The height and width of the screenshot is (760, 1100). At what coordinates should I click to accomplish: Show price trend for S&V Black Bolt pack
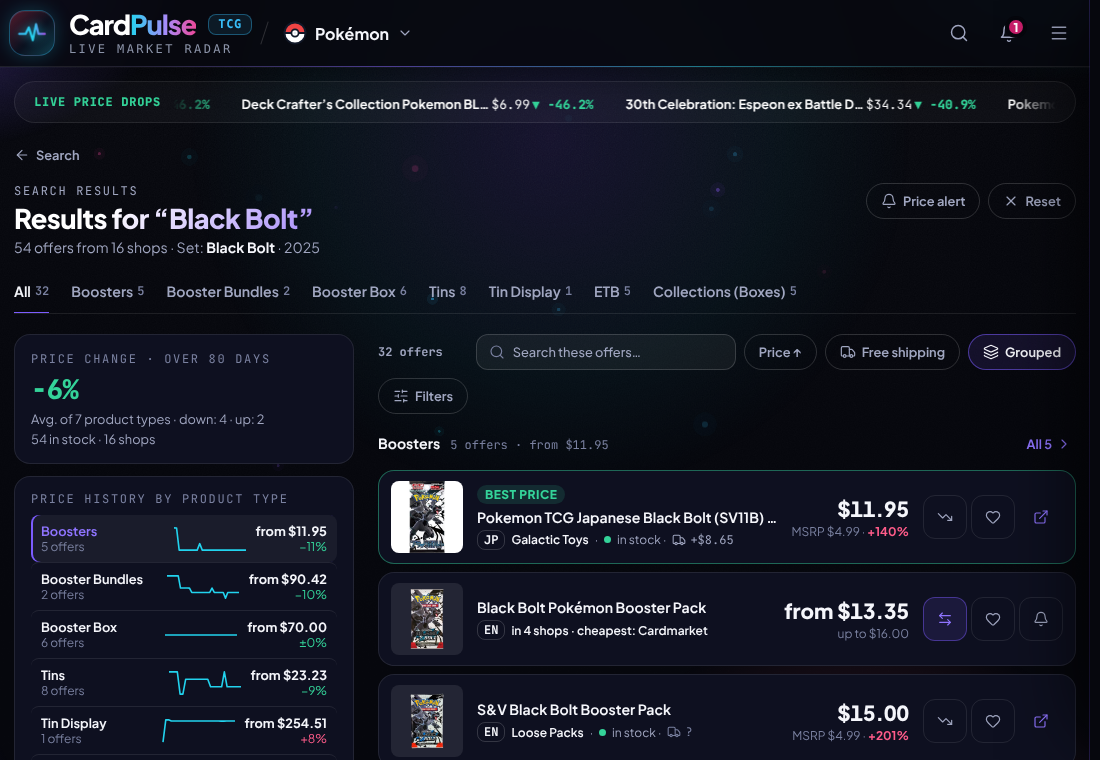[x=945, y=721]
